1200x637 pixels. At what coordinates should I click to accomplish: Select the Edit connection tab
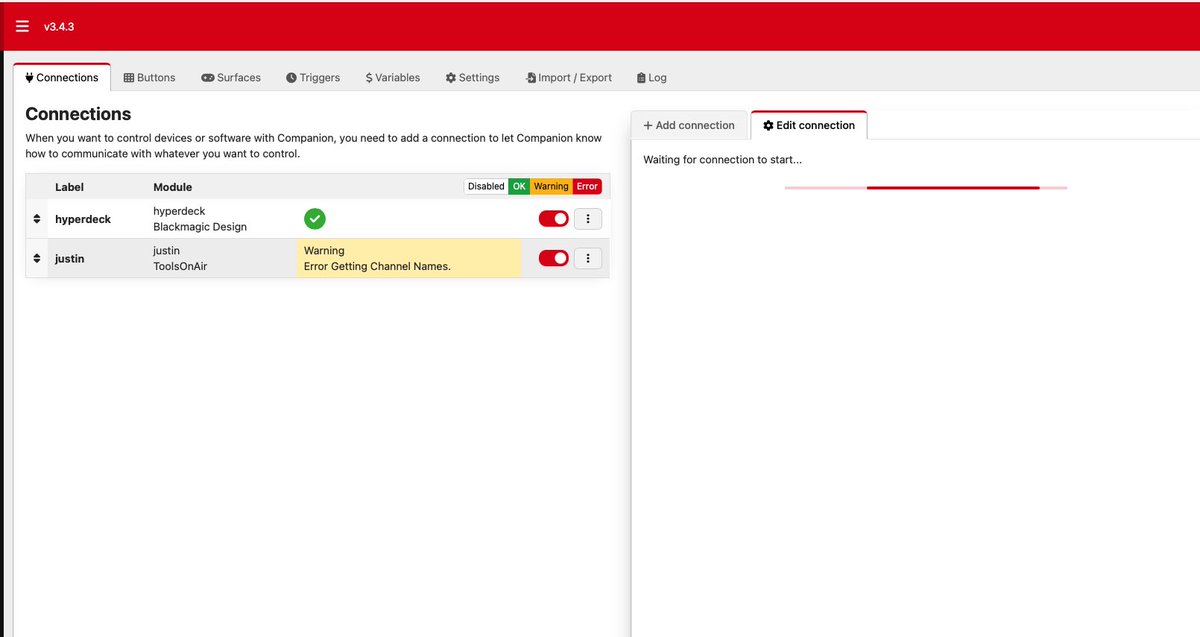coord(809,125)
